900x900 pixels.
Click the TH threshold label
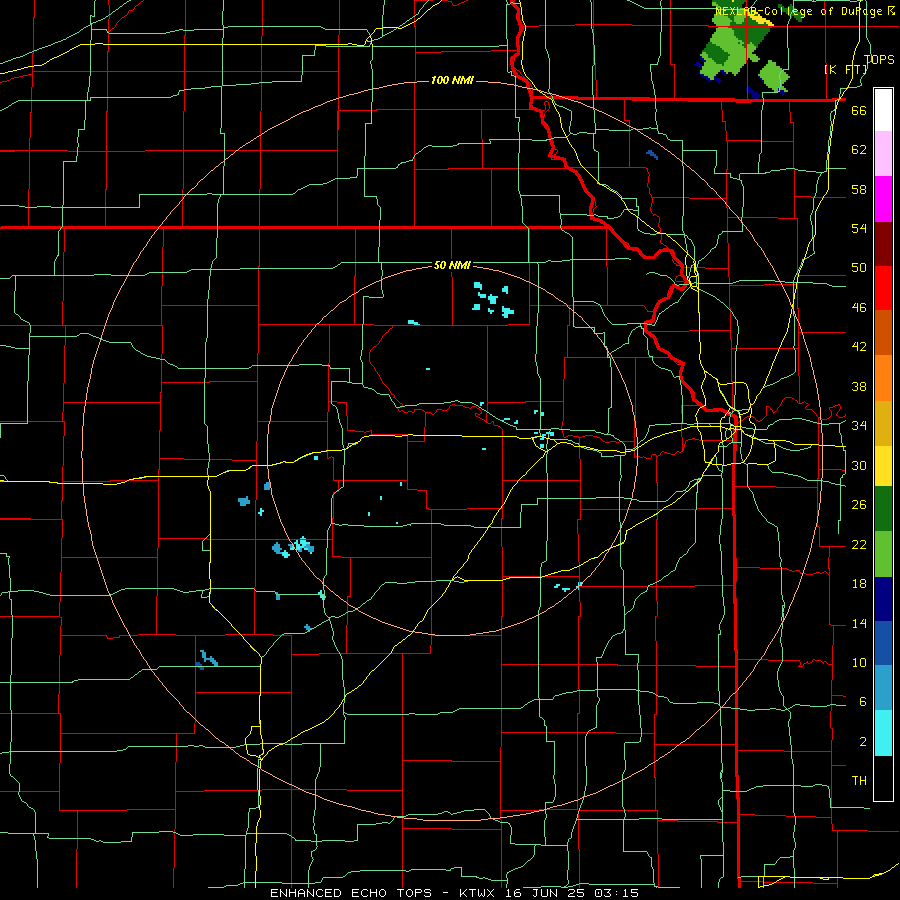tap(859, 780)
